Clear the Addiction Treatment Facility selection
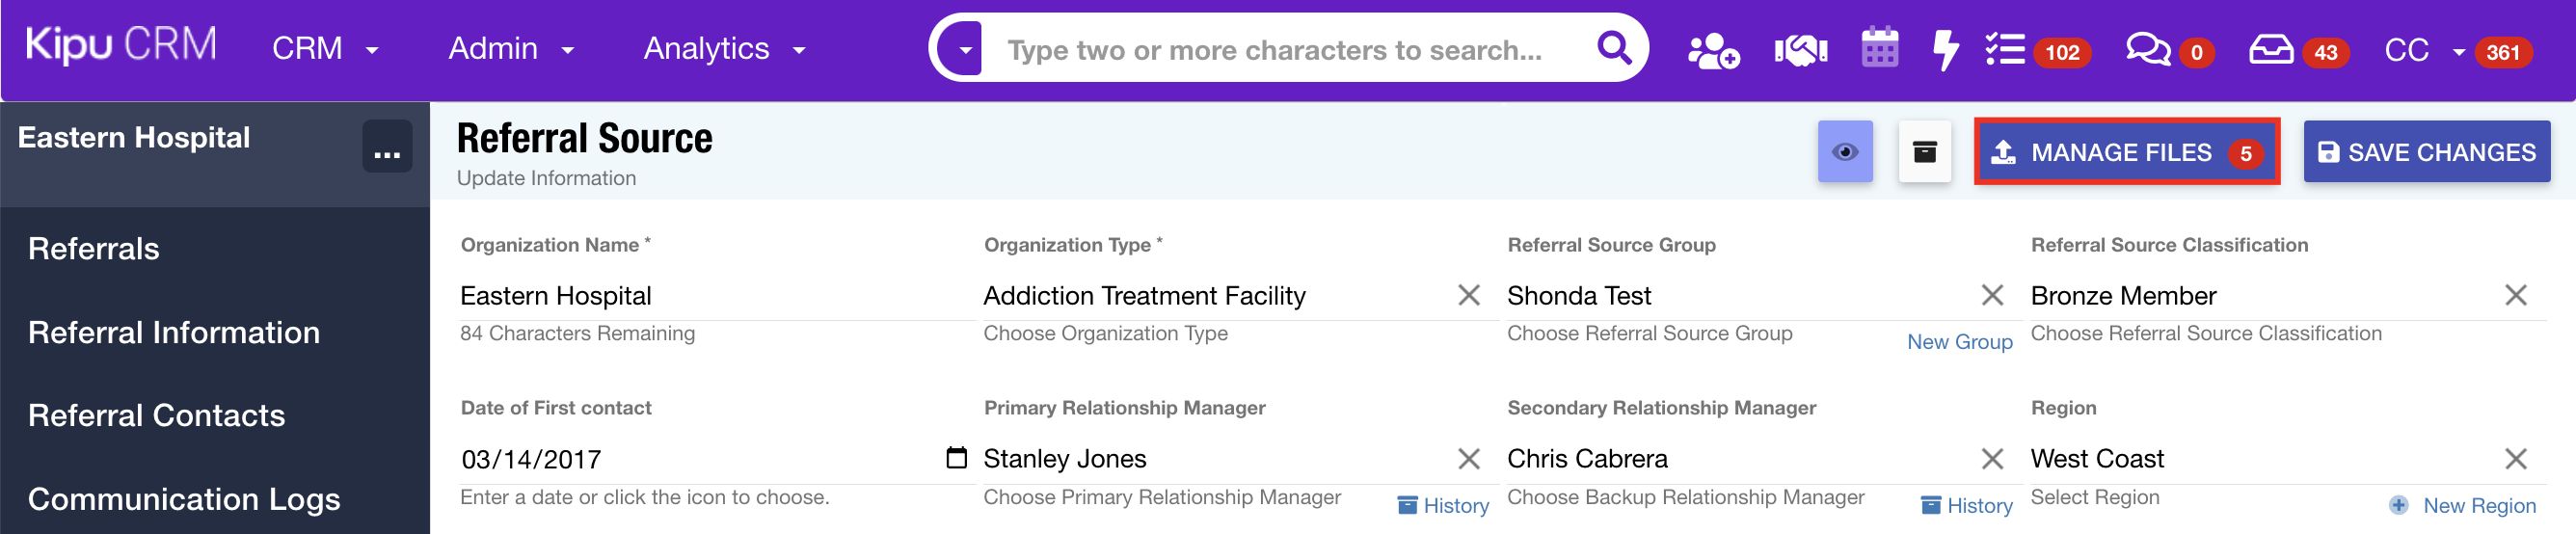 (1468, 295)
